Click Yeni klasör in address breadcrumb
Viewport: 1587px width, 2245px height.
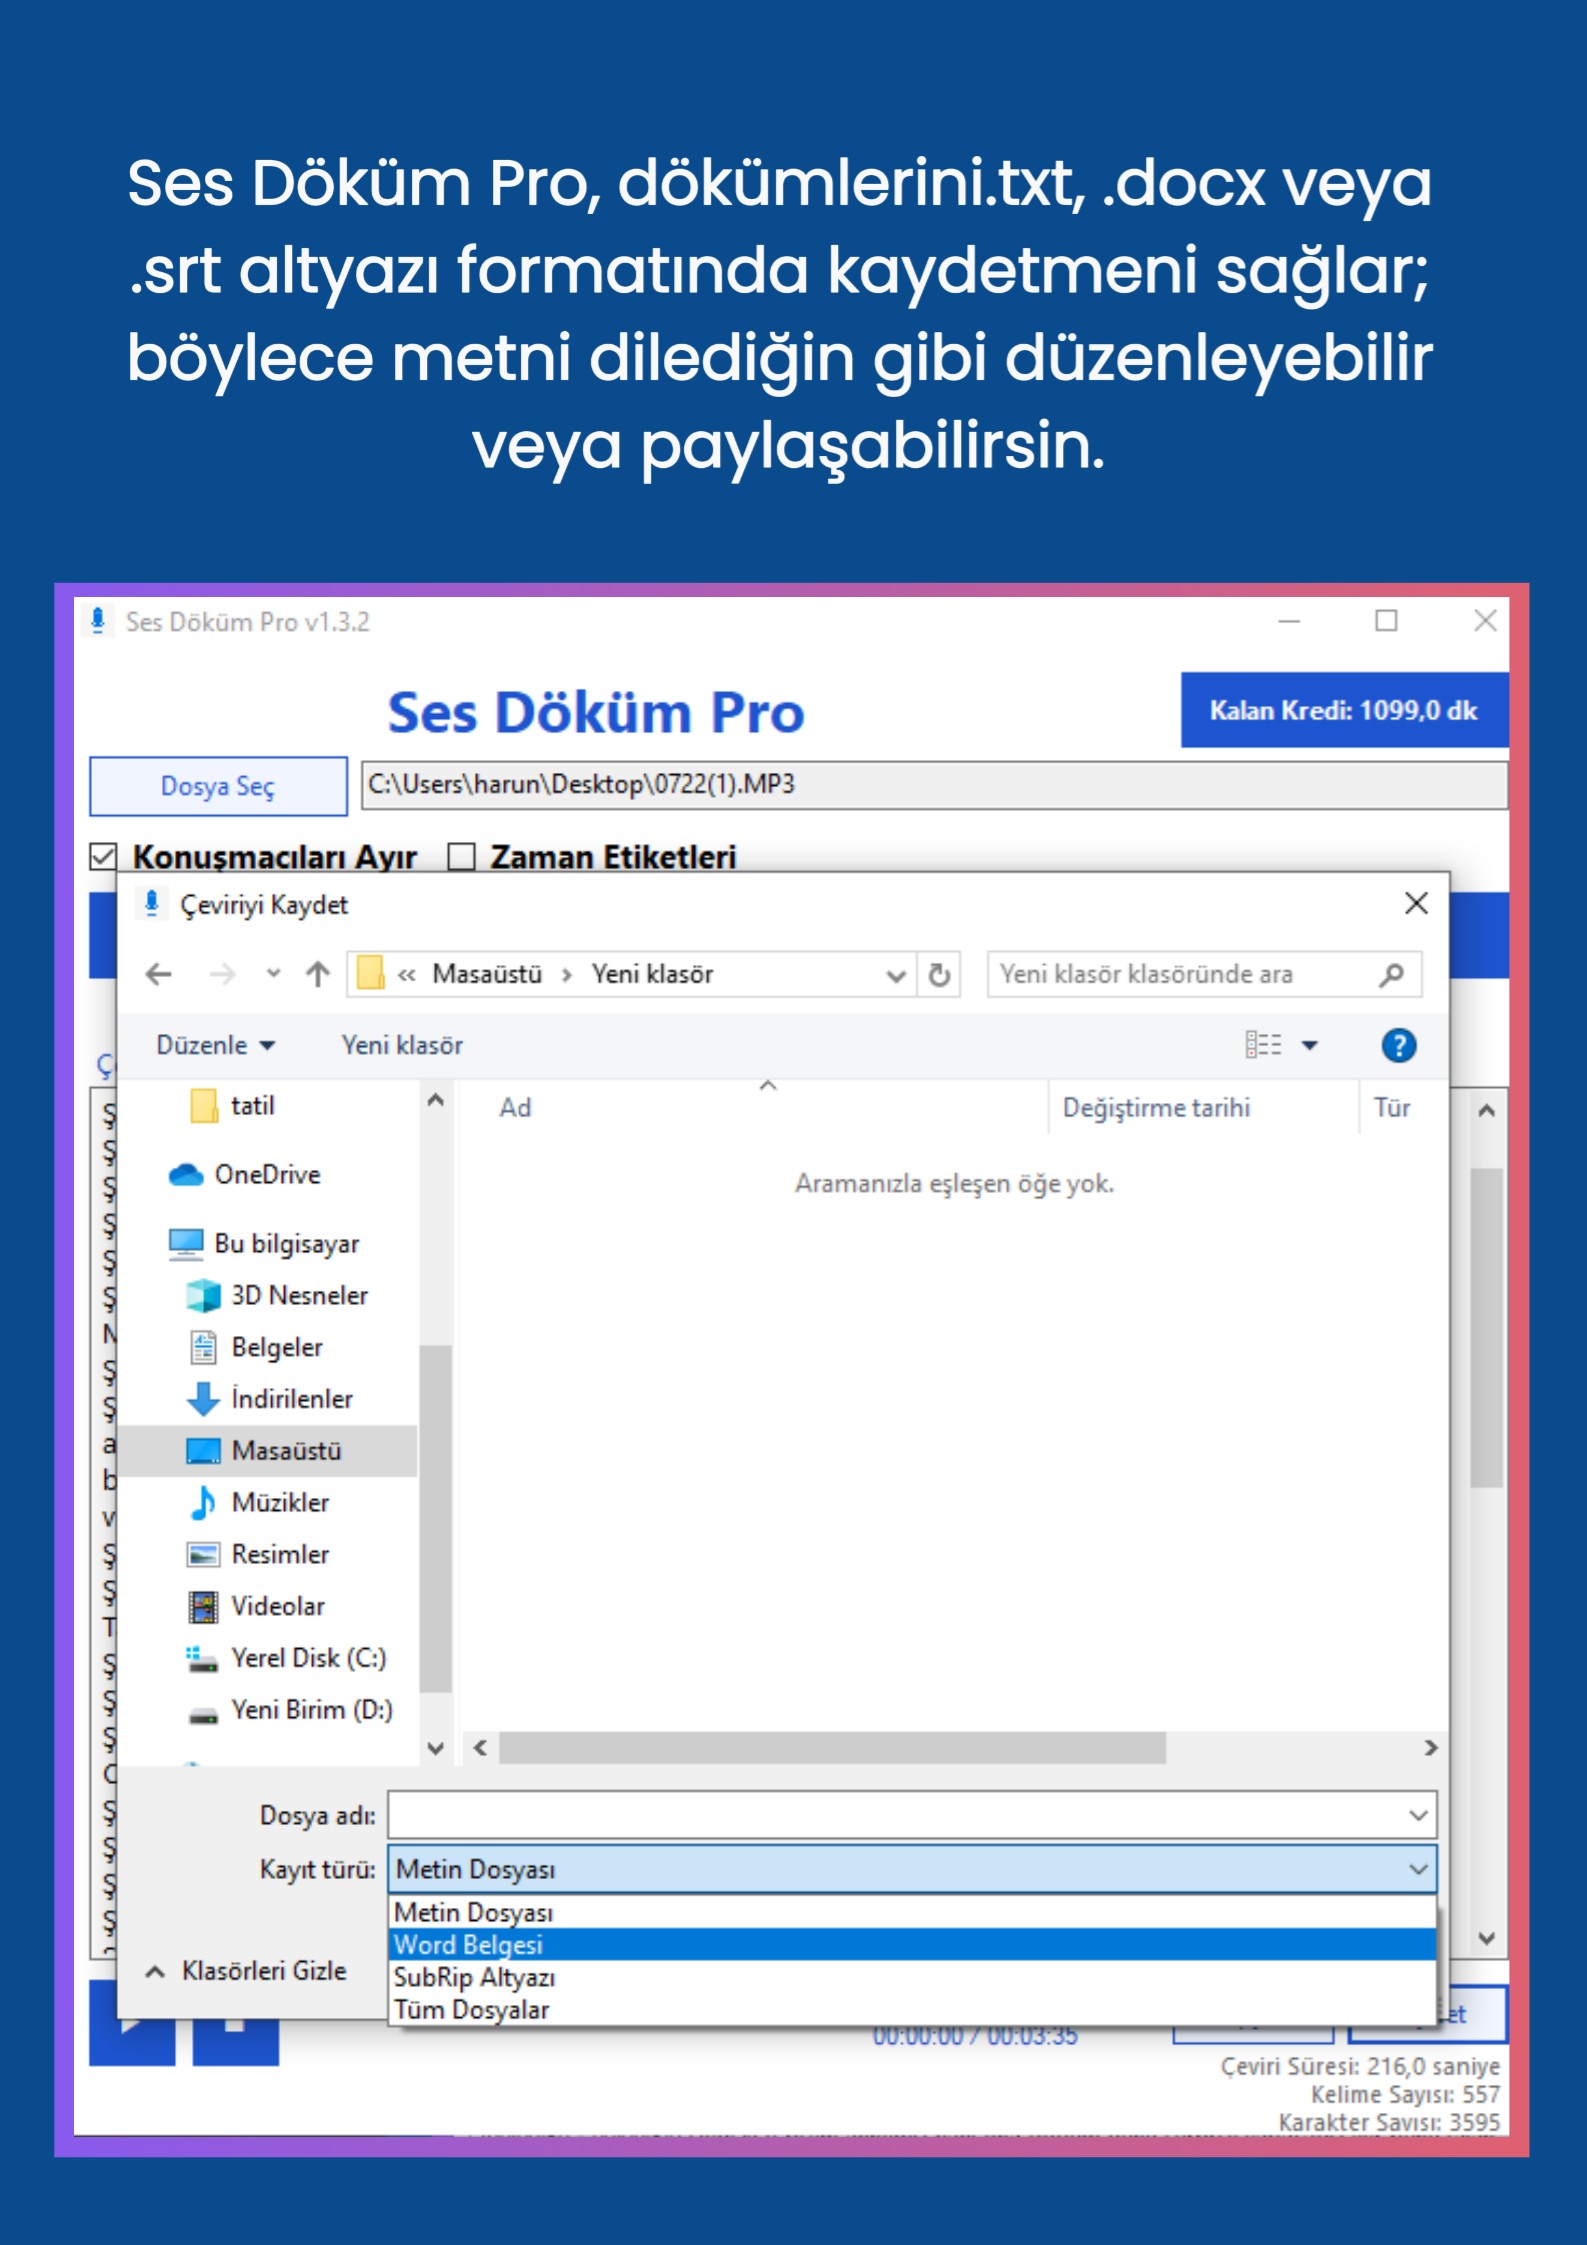point(652,974)
